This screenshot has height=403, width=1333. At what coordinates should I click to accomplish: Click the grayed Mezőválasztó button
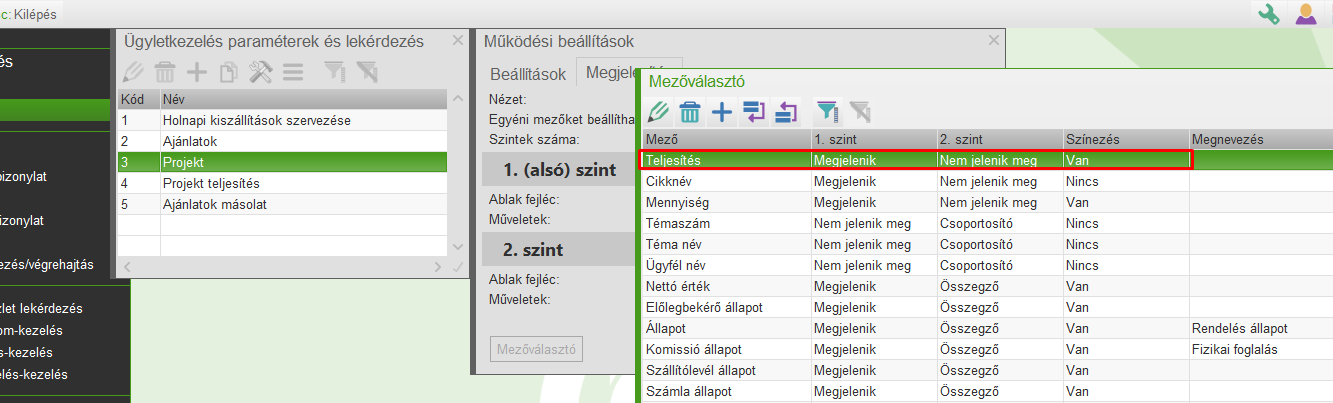539,349
